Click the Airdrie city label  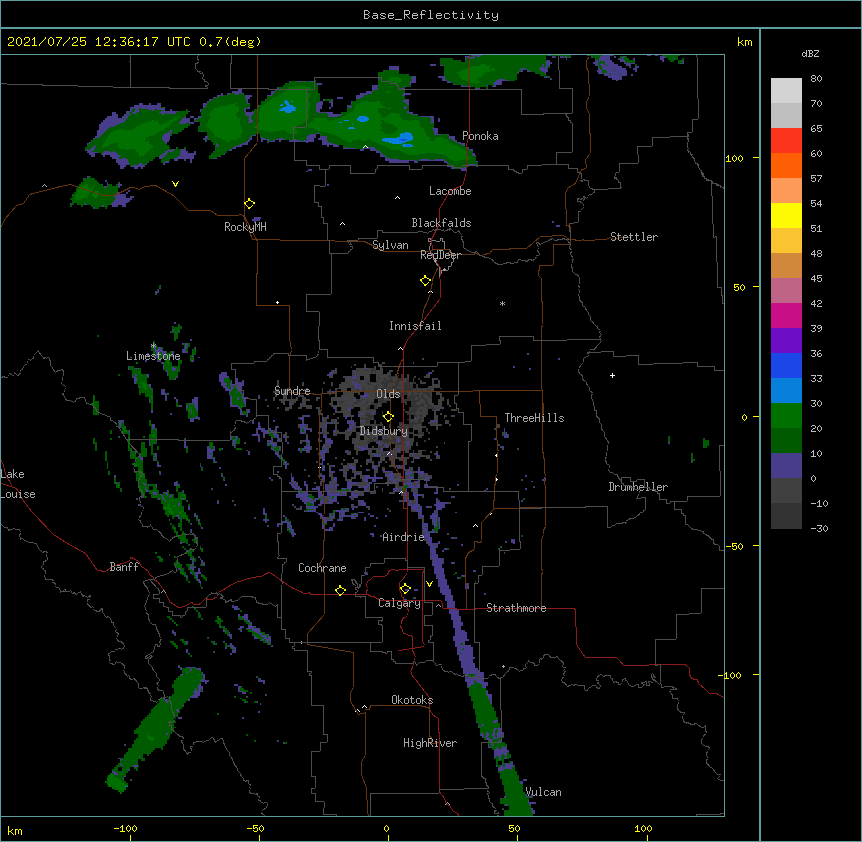(x=403, y=537)
